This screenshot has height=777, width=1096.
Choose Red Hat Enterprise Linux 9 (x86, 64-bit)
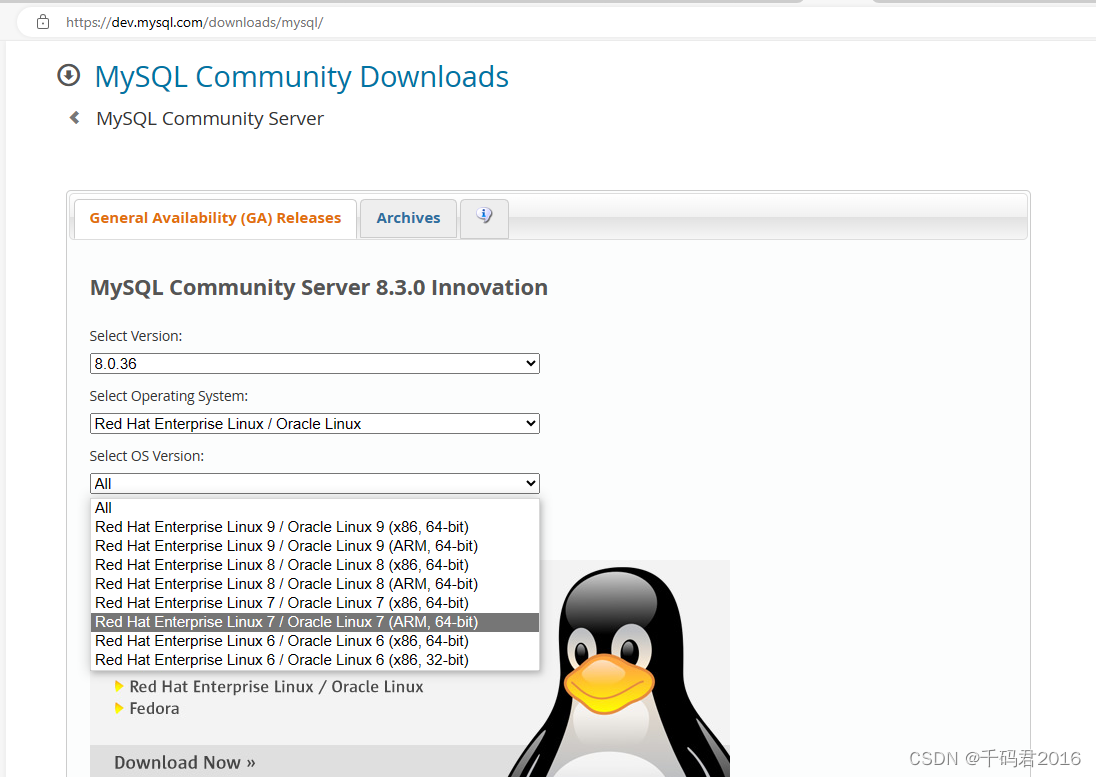283,526
